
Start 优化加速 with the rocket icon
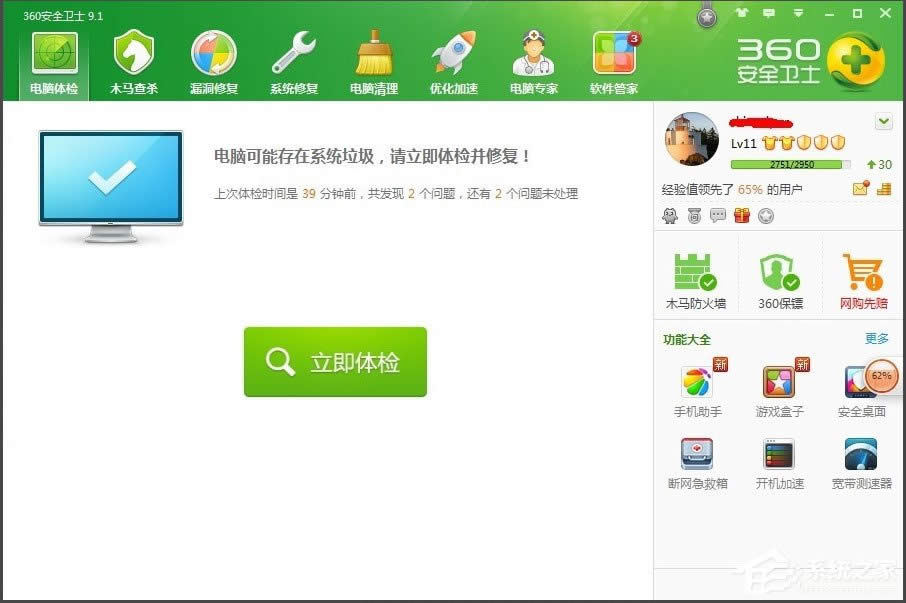(x=452, y=58)
